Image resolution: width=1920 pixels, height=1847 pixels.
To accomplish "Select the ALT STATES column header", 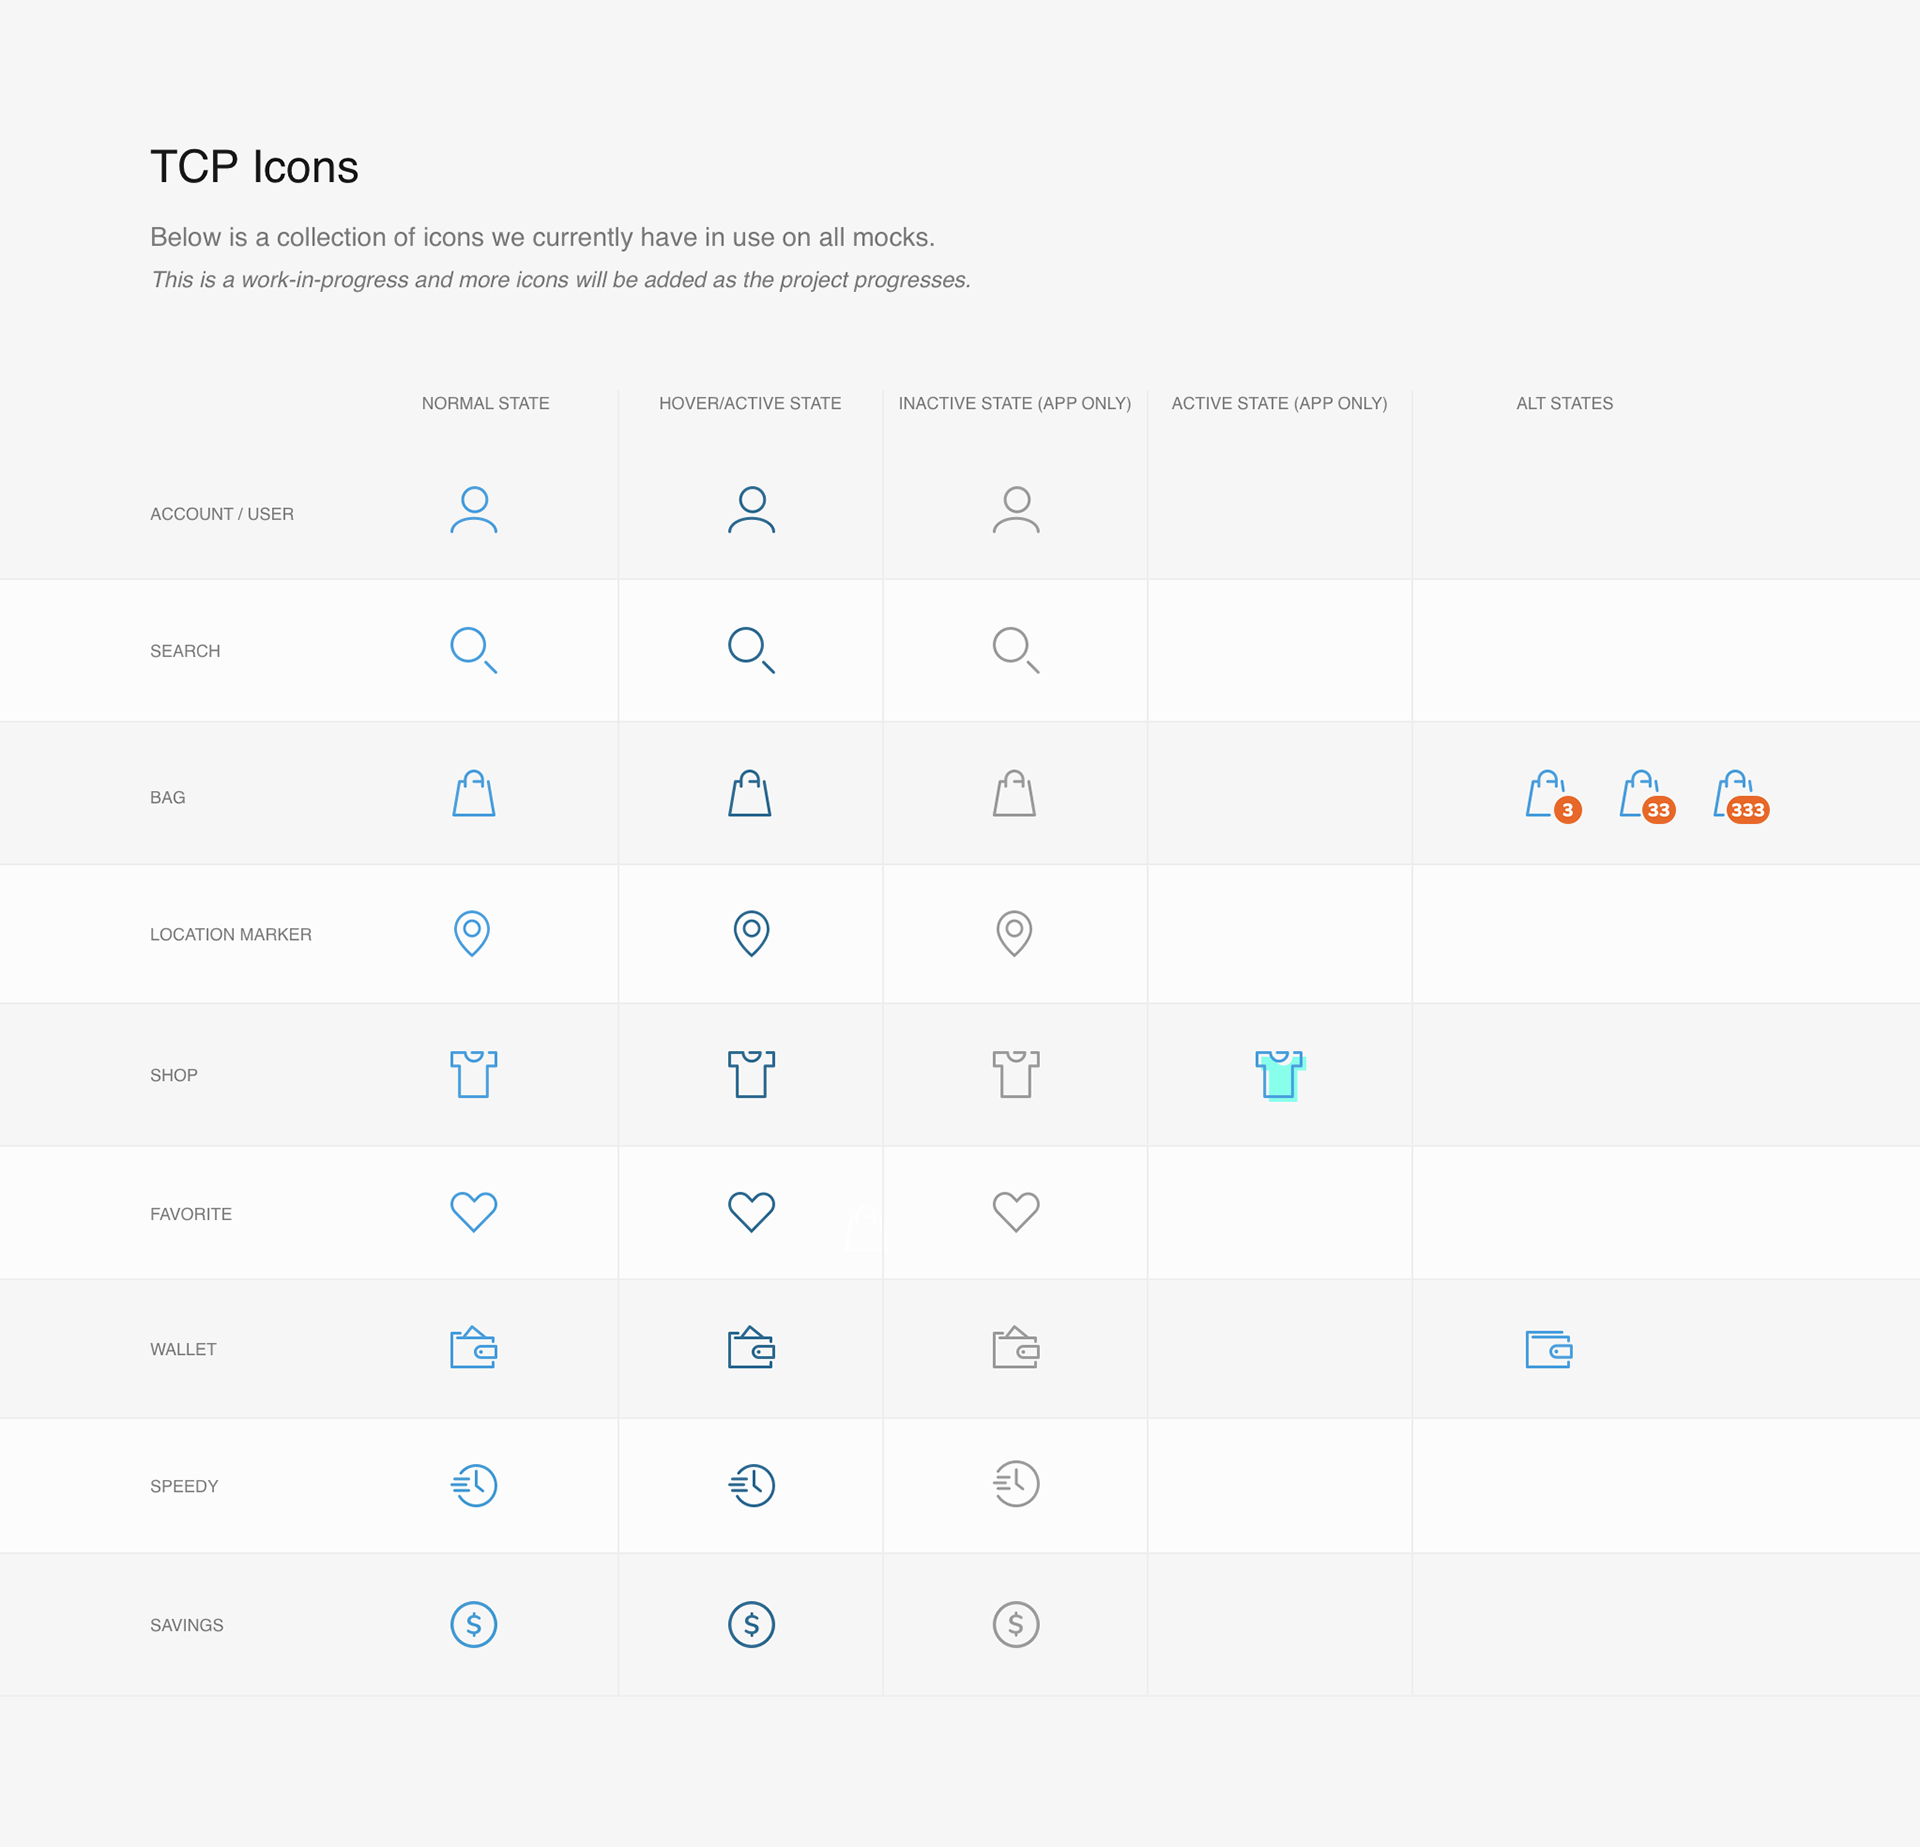I will pyautogui.click(x=1564, y=404).
